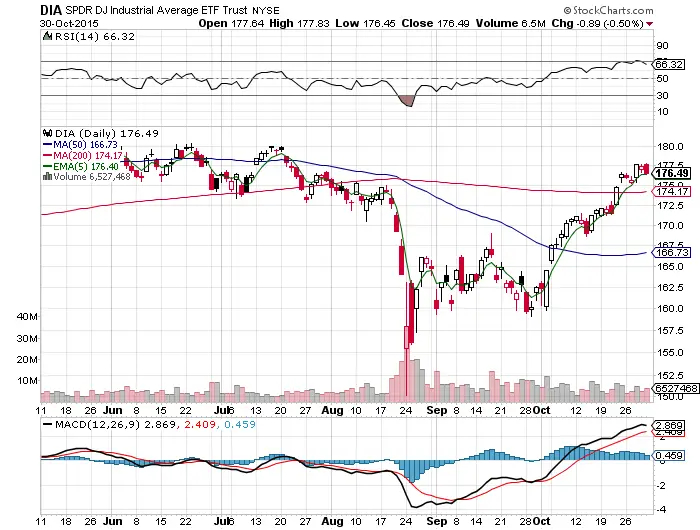Click the boxed 166.73 MA(50) price tag
The image size is (700, 530).
(x=671, y=253)
